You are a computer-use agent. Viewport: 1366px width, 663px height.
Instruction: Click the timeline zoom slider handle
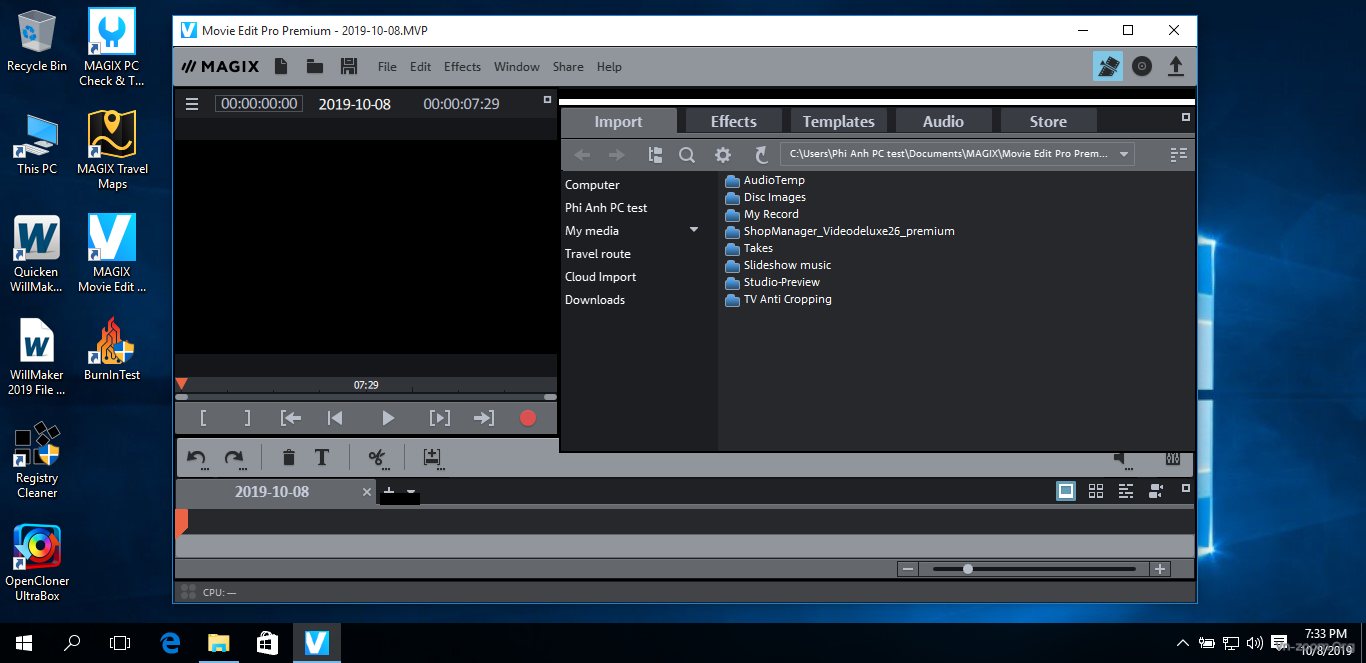[x=967, y=569]
